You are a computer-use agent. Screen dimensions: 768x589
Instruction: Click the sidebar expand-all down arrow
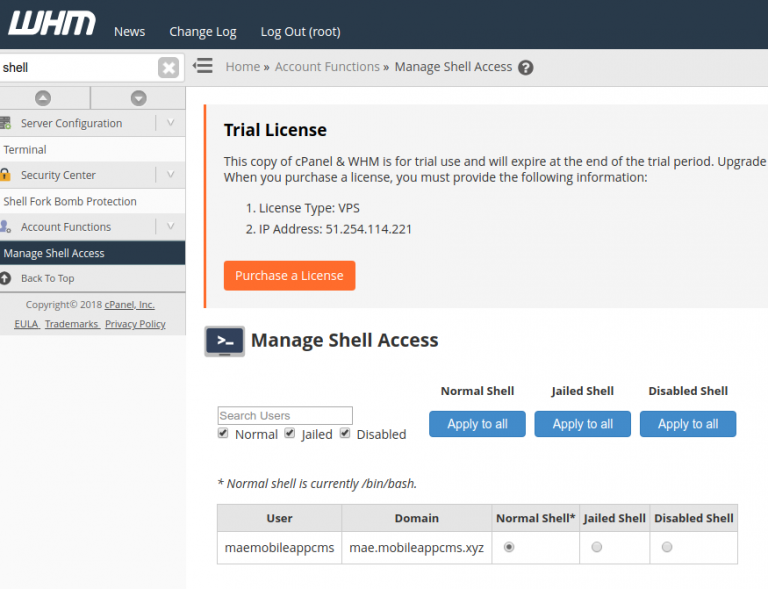[x=138, y=98]
